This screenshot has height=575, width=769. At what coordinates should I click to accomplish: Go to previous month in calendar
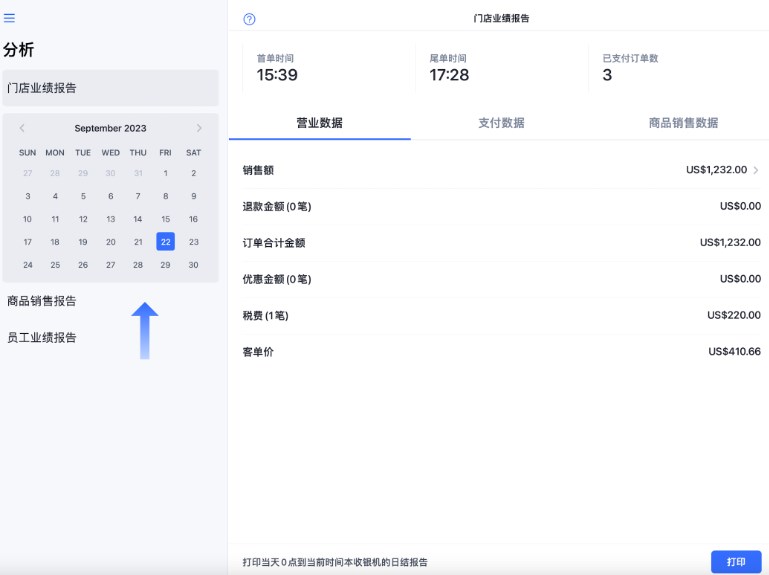[x=22, y=128]
